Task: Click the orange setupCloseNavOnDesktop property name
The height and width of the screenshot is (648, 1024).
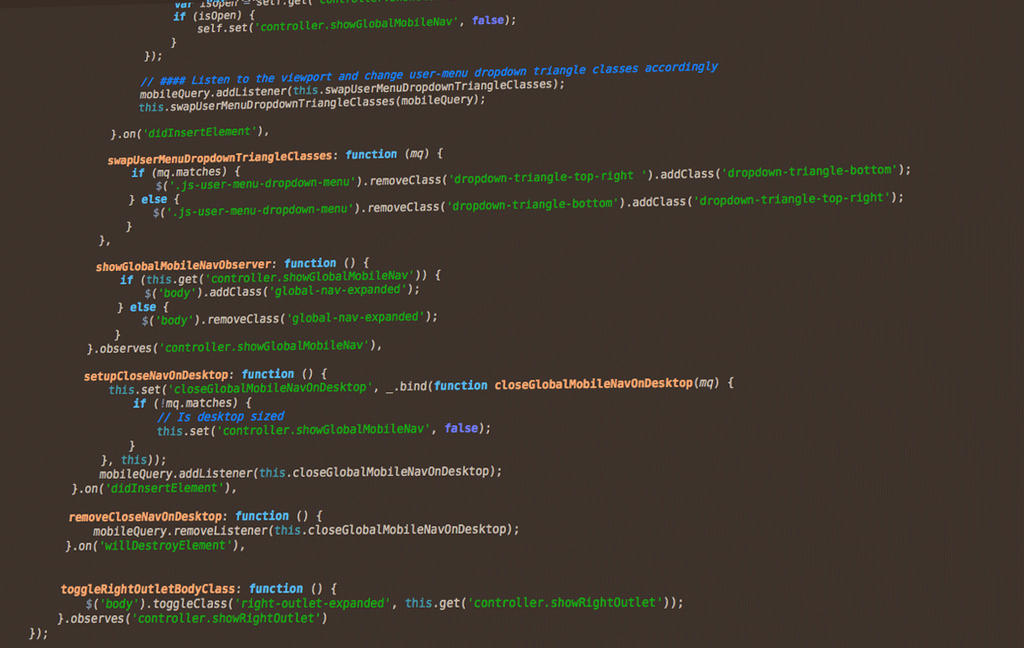Action: point(156,376)
